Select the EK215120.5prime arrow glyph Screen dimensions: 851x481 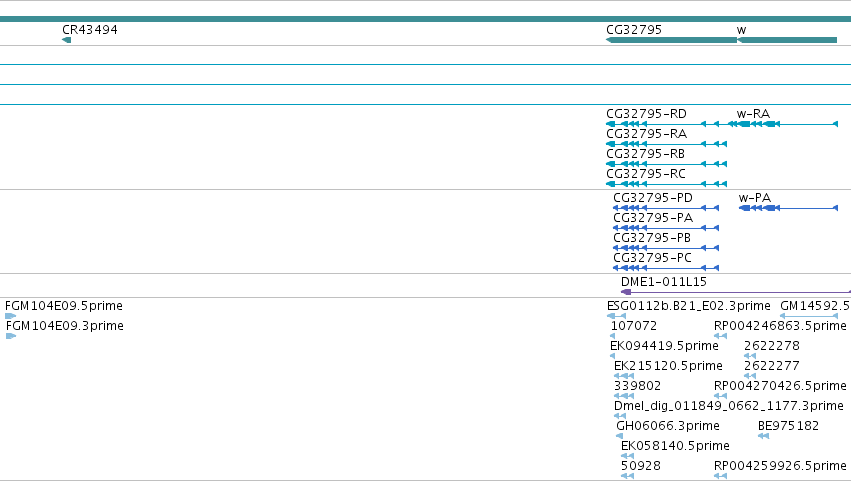(x=624, y=376)
